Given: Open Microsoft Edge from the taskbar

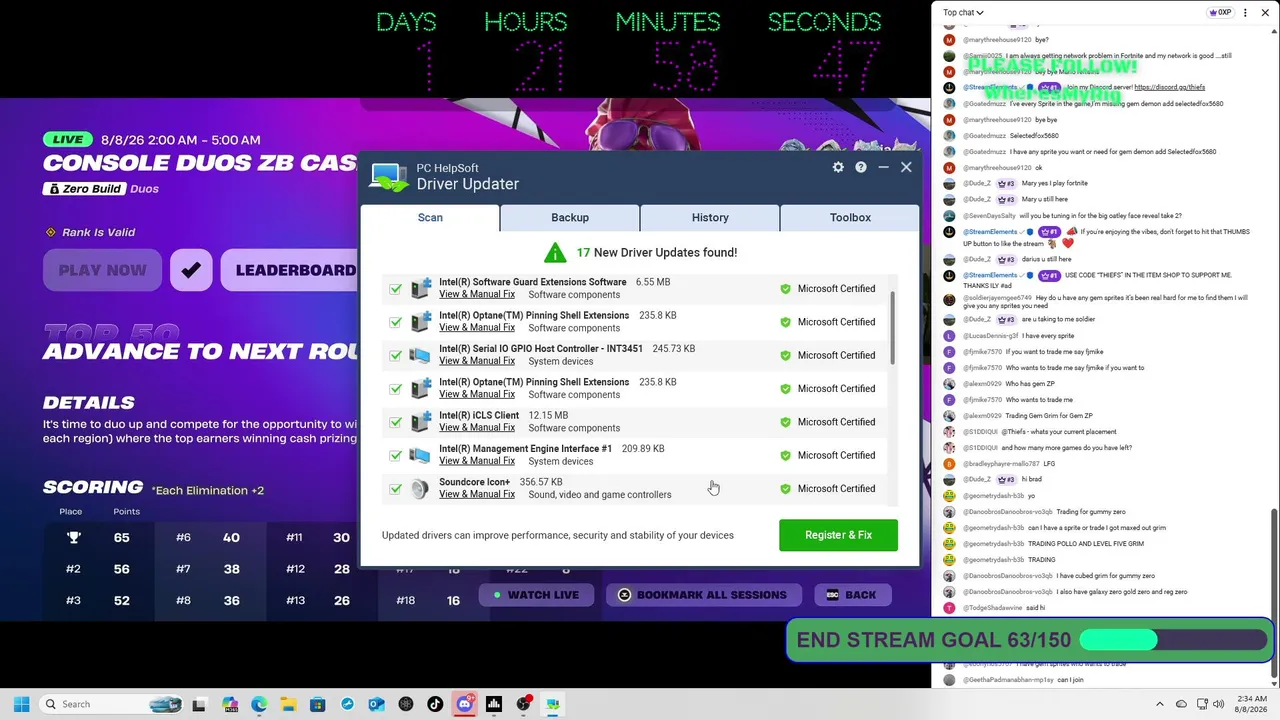Looking at the screenshot, I should pyautogui.click(x=259, y=704).
